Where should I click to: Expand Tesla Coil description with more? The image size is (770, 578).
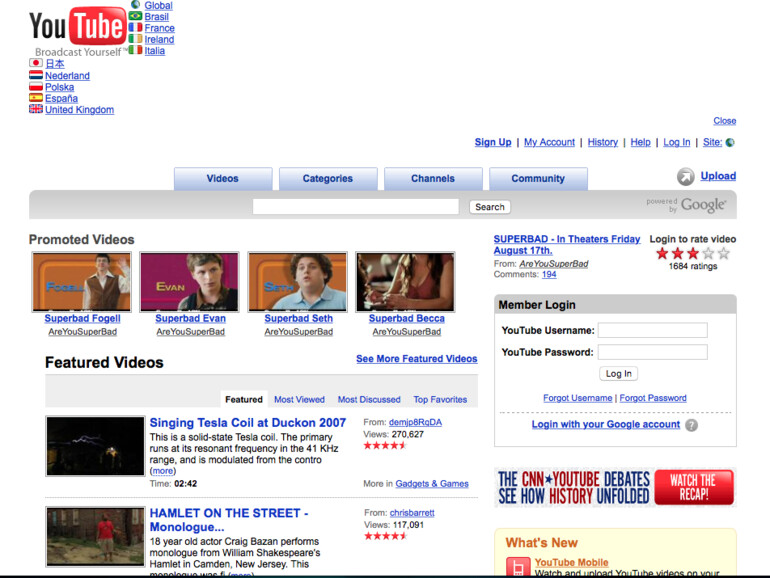tap(163, 471)
